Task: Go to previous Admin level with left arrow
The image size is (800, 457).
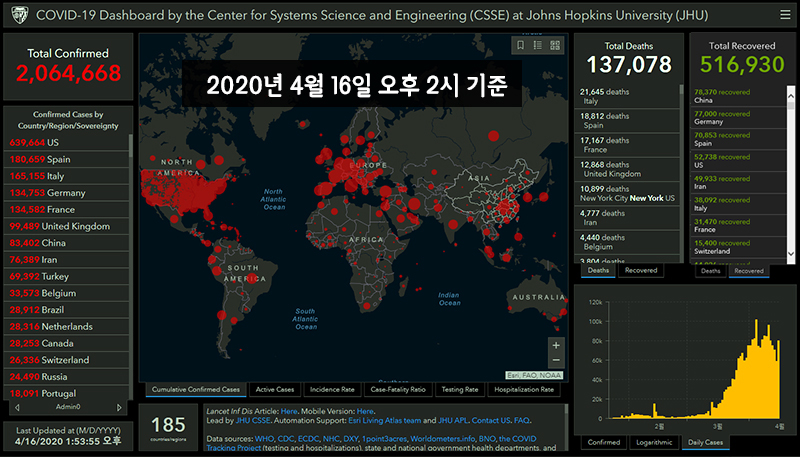Action: tap(17, 407)
